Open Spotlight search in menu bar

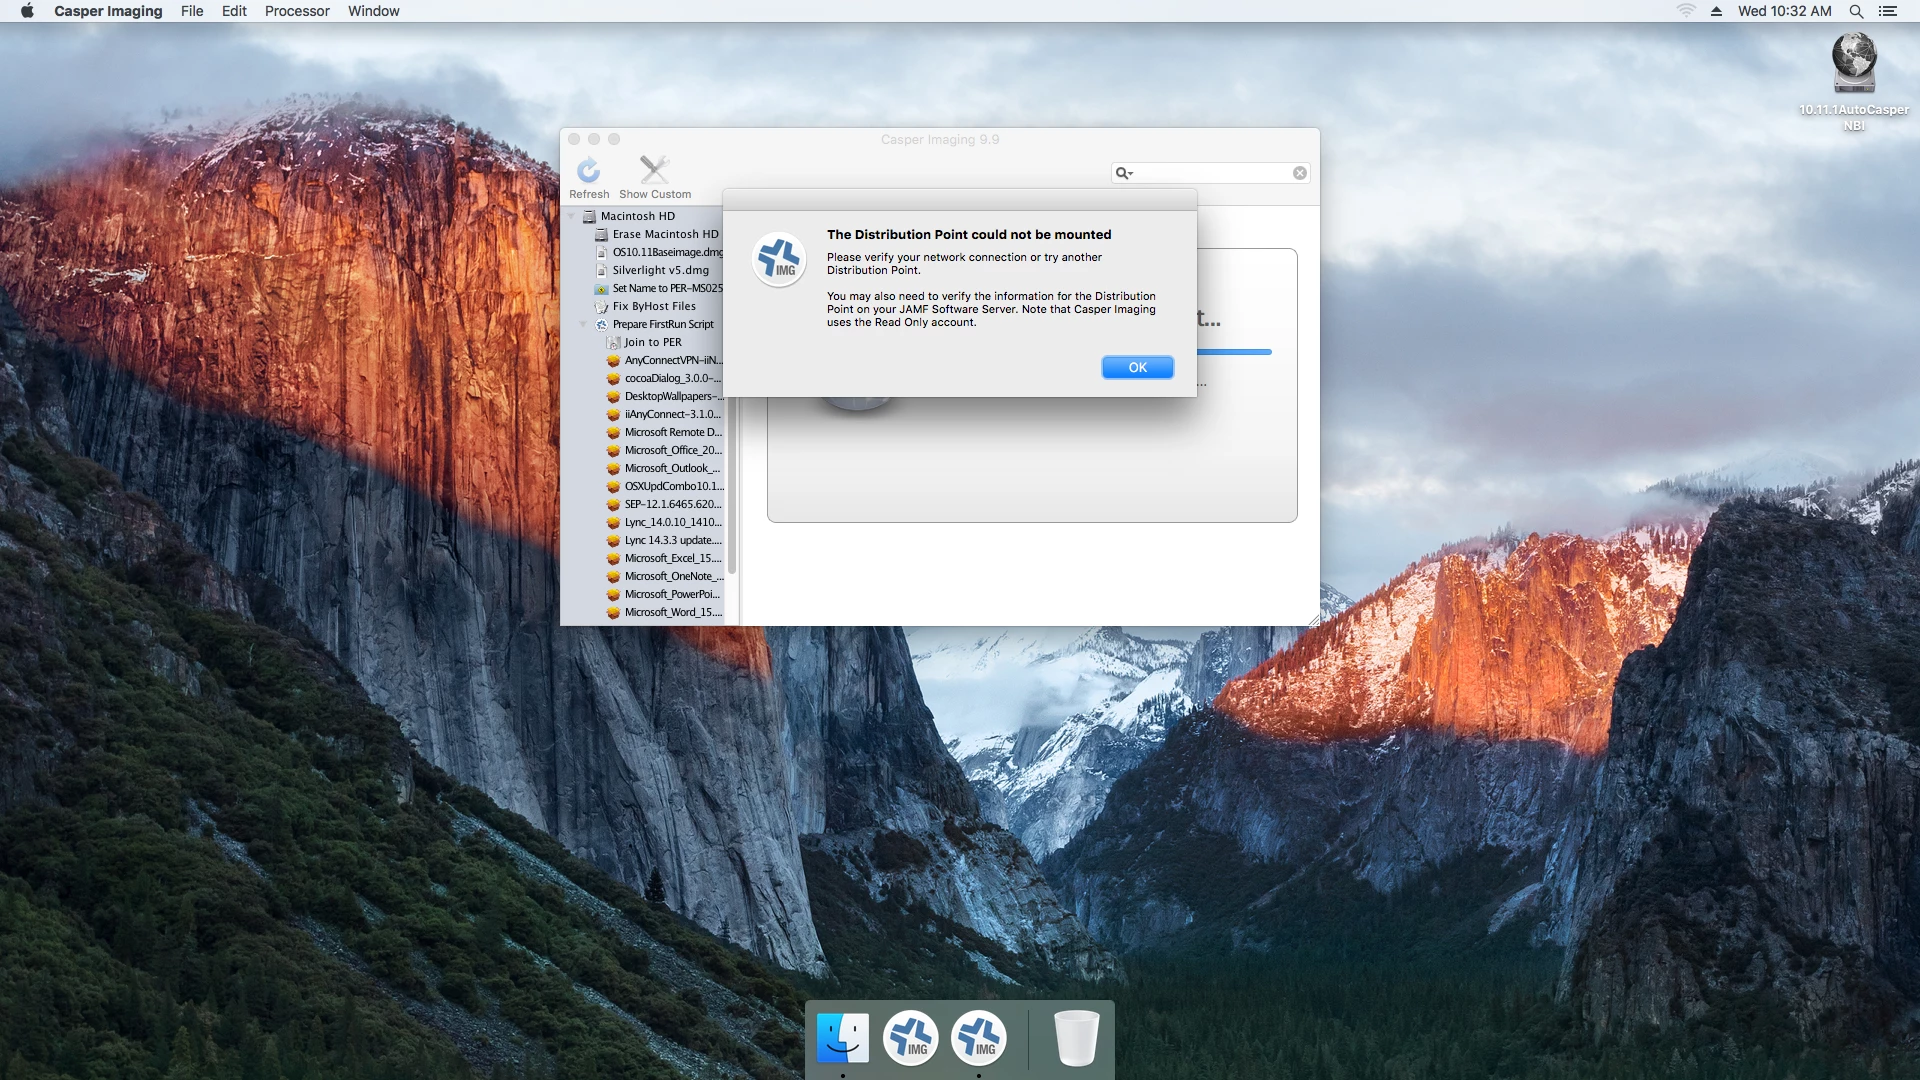pos(1855,11)
